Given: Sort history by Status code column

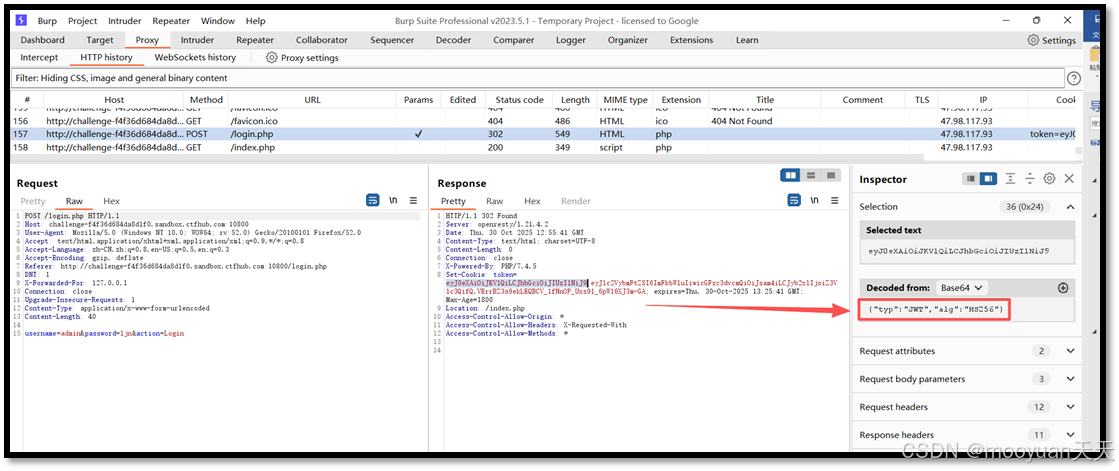Looking at the screenshot, I should click(x=520, y=100).
